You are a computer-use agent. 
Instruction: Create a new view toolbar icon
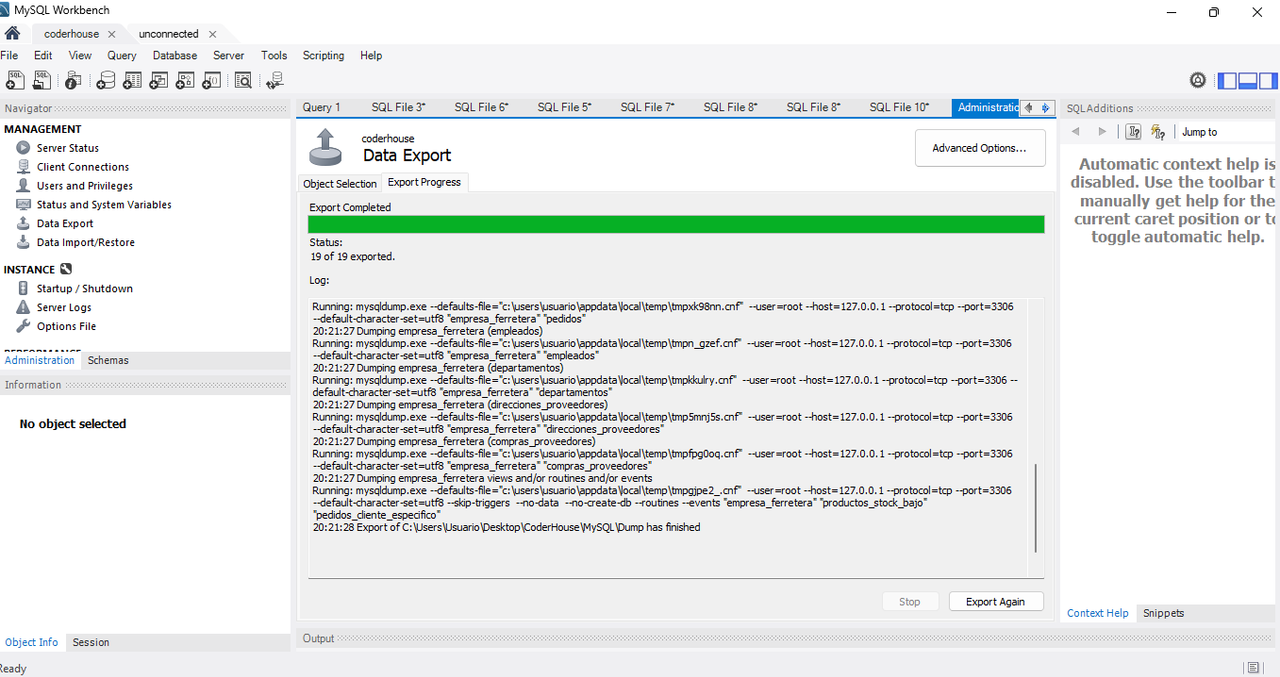coord(159,81)
